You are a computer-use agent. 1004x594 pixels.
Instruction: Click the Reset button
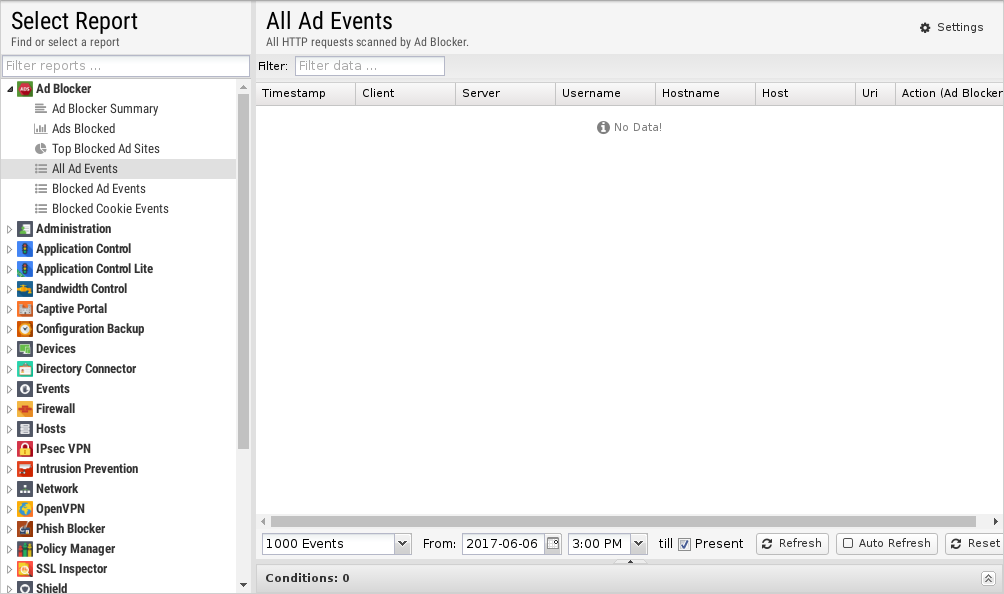click(x=975, y=543)
